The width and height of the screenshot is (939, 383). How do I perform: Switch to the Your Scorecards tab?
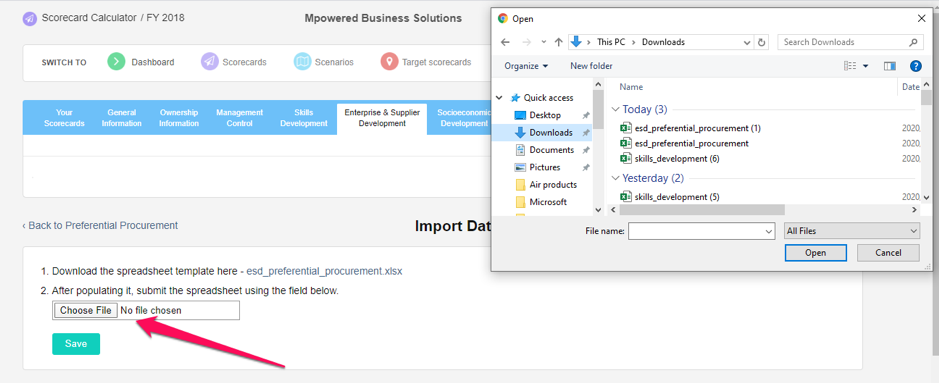64,118
